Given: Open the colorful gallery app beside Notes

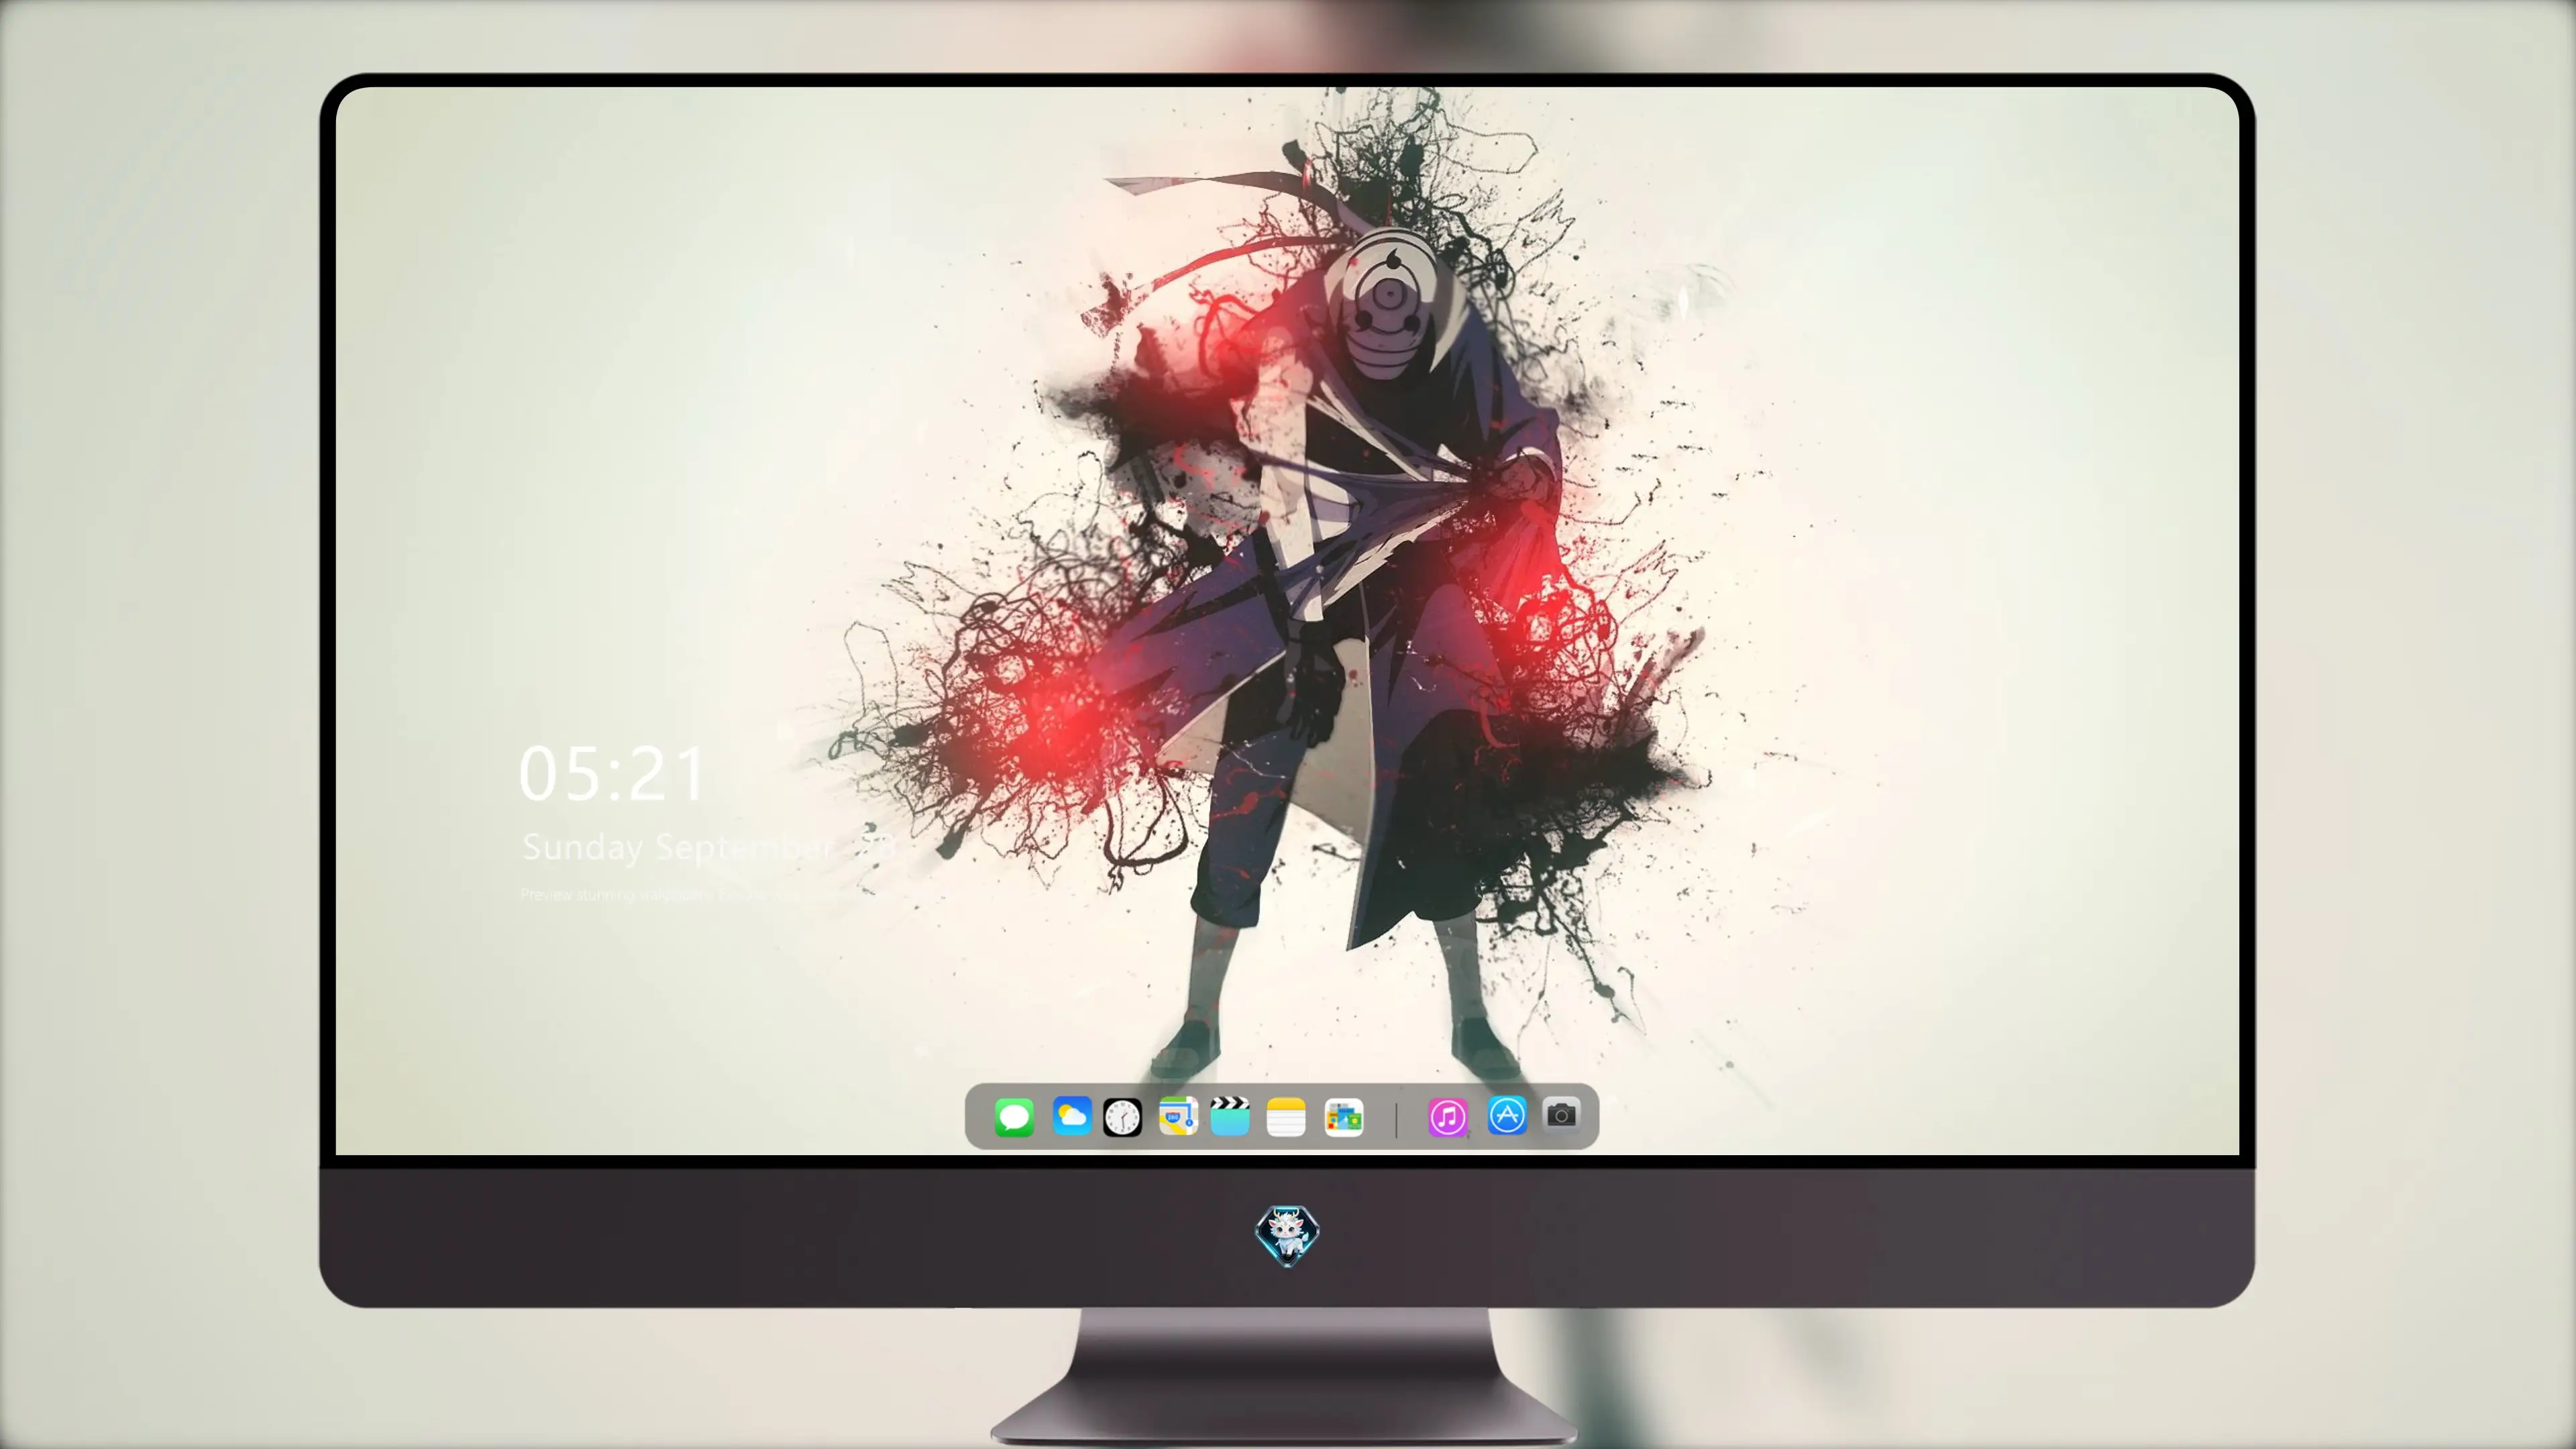Looking at the screenshot, I should tap(1344, 1117).
